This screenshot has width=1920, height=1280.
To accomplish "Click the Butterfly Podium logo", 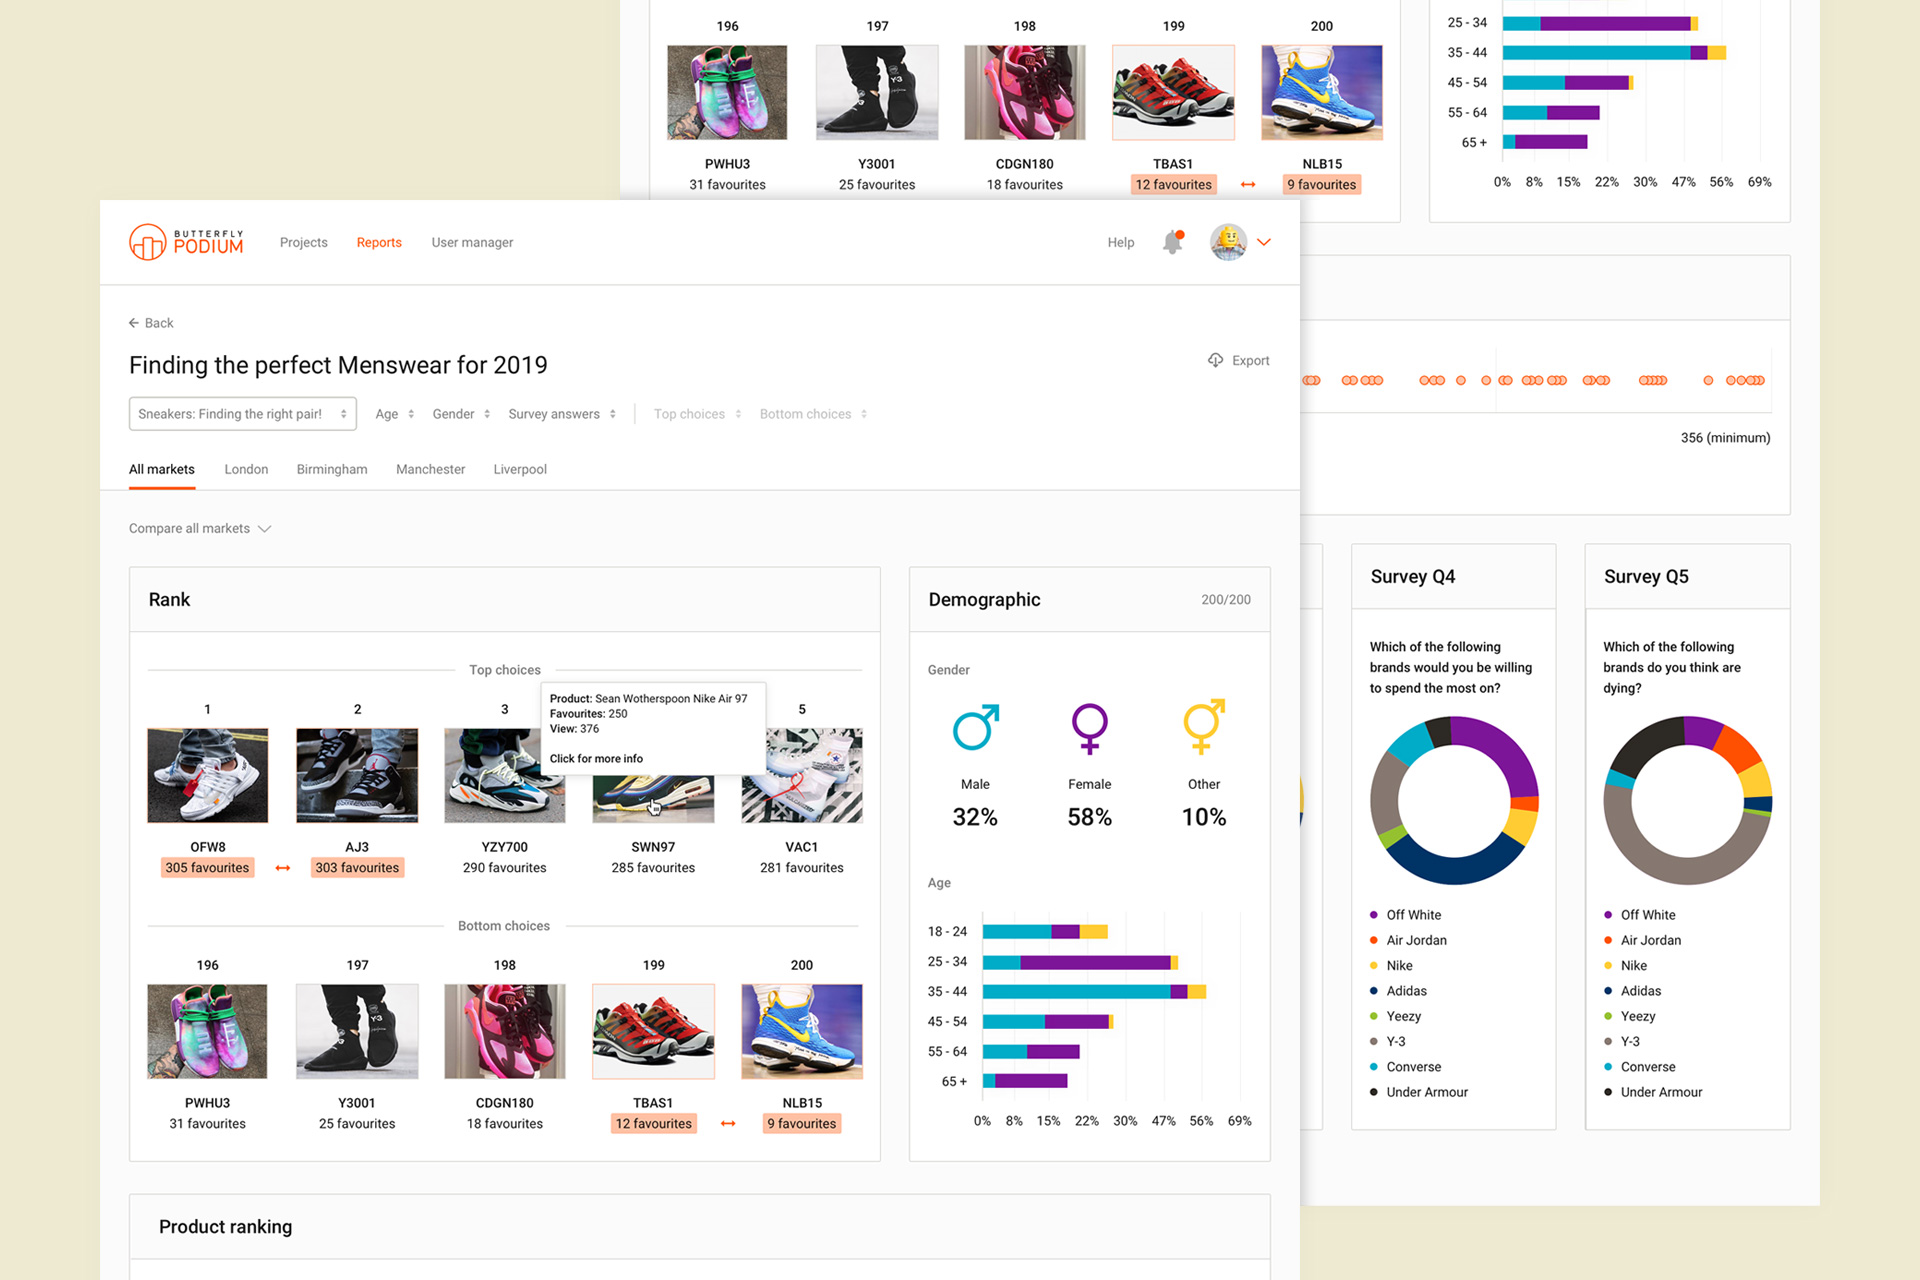I will [186, 242].
